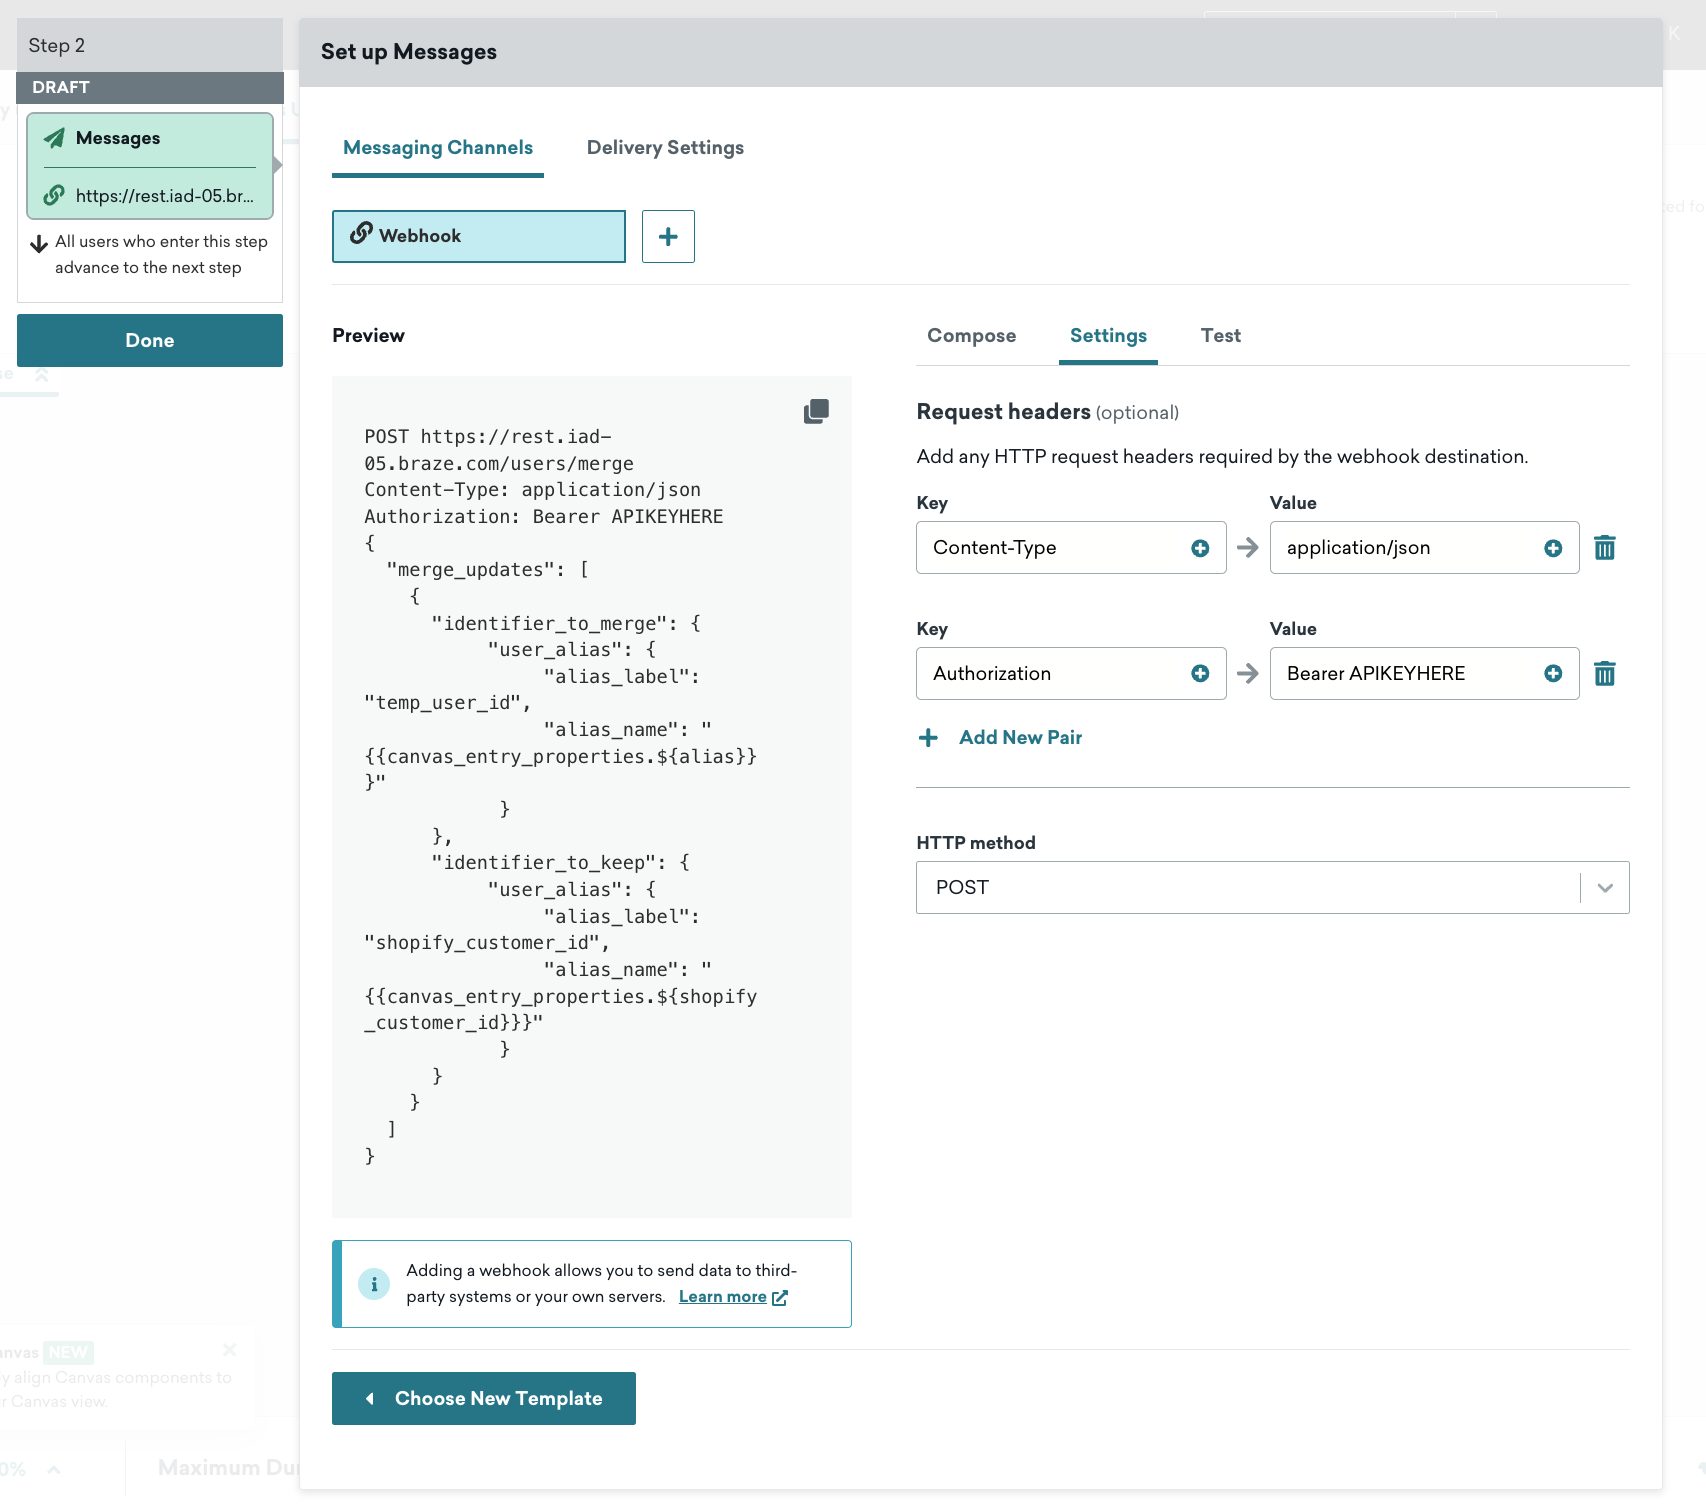Screen dimensions: 1706x1506
Task: Click plus icon inside Content-Type key field
Action: [x=1200, y=548]
